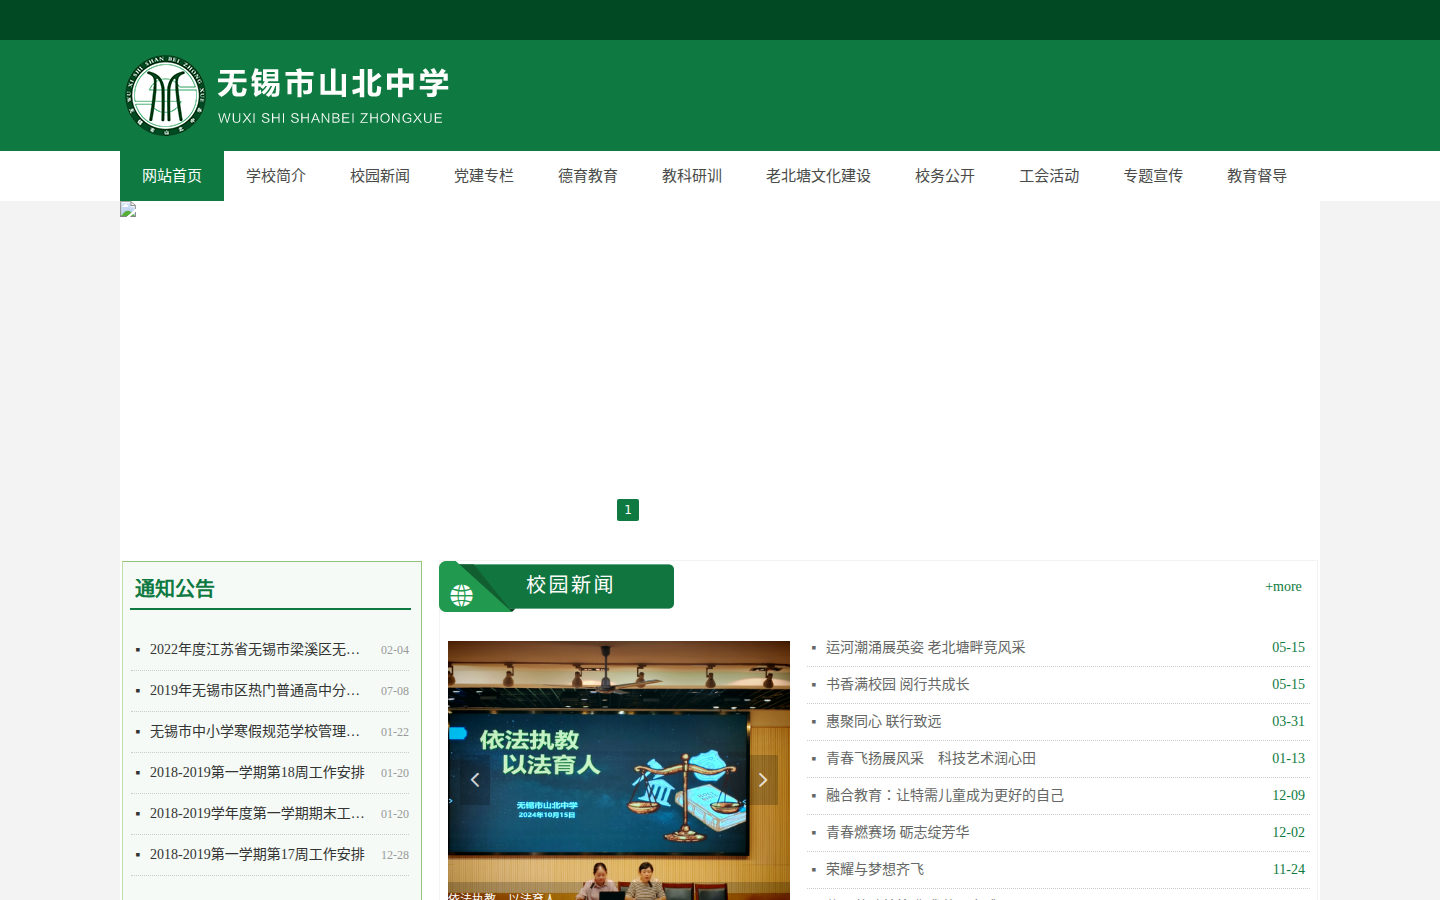This screenshot has height=900, width=1440.
Task: Open 青春燃赛场 砺志绽芳华 article
Action: click(x=898, y=833)
